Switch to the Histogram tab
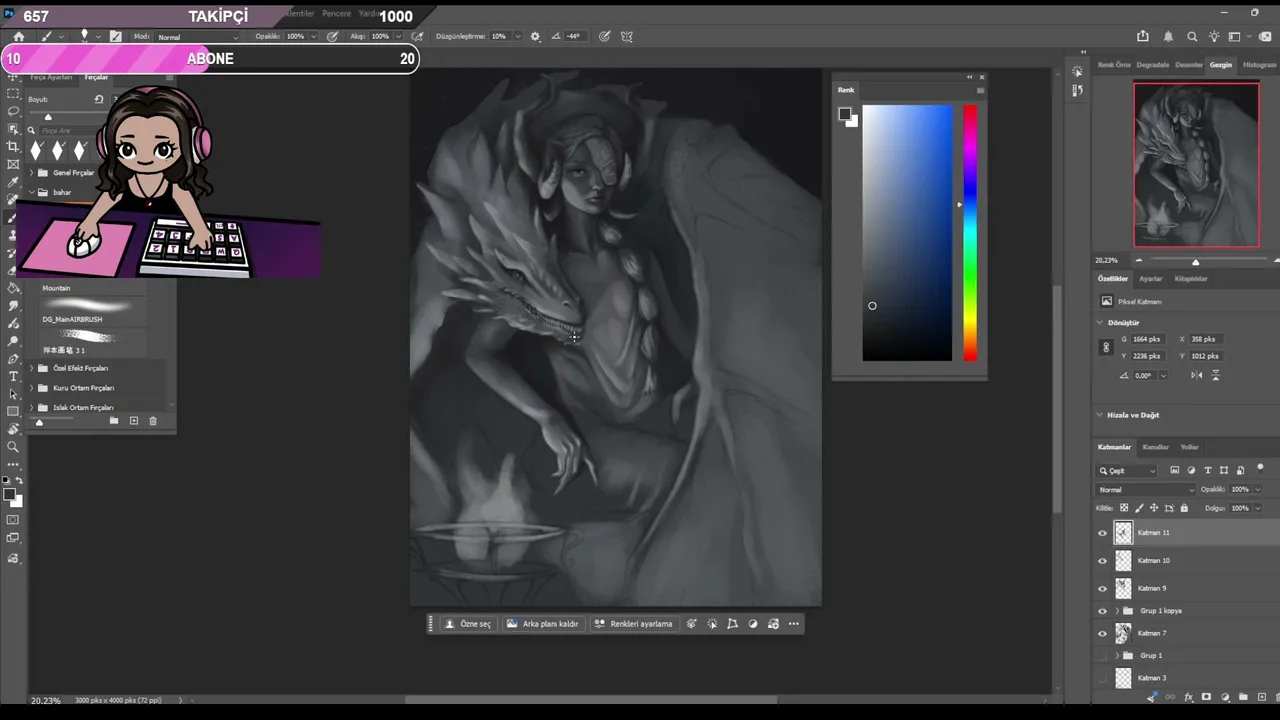The height and width of the screenshot is (720, 1280). tap(1260, 65)
